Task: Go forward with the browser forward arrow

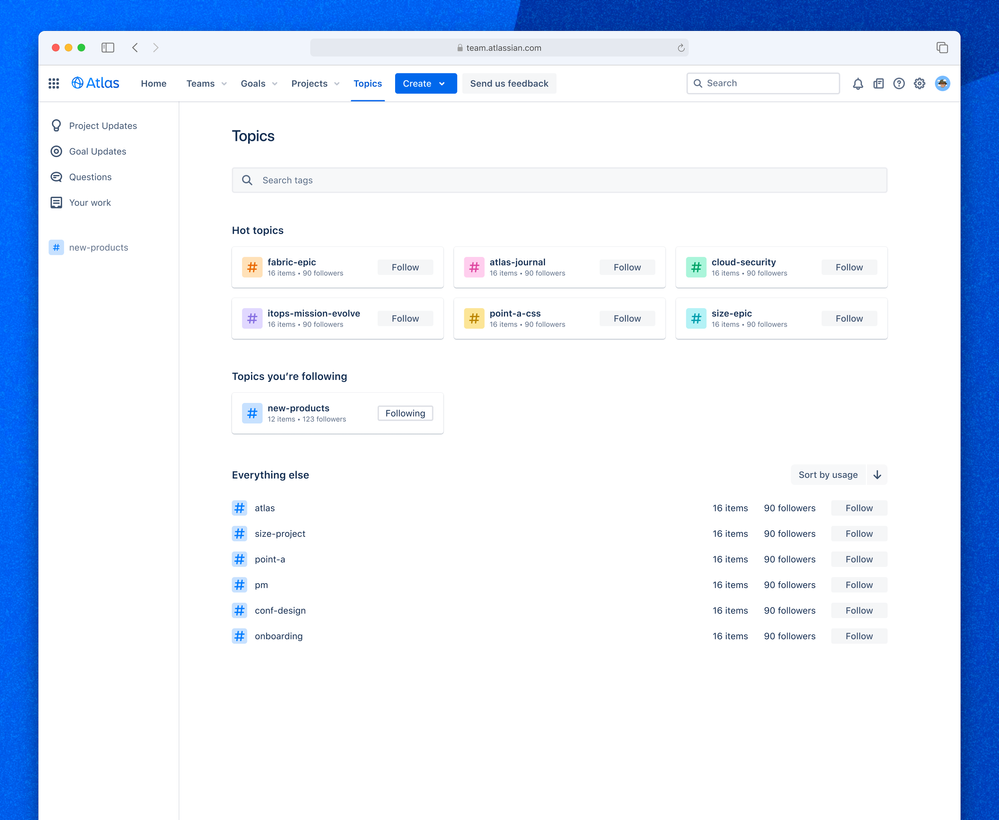Action: point(155,48)
